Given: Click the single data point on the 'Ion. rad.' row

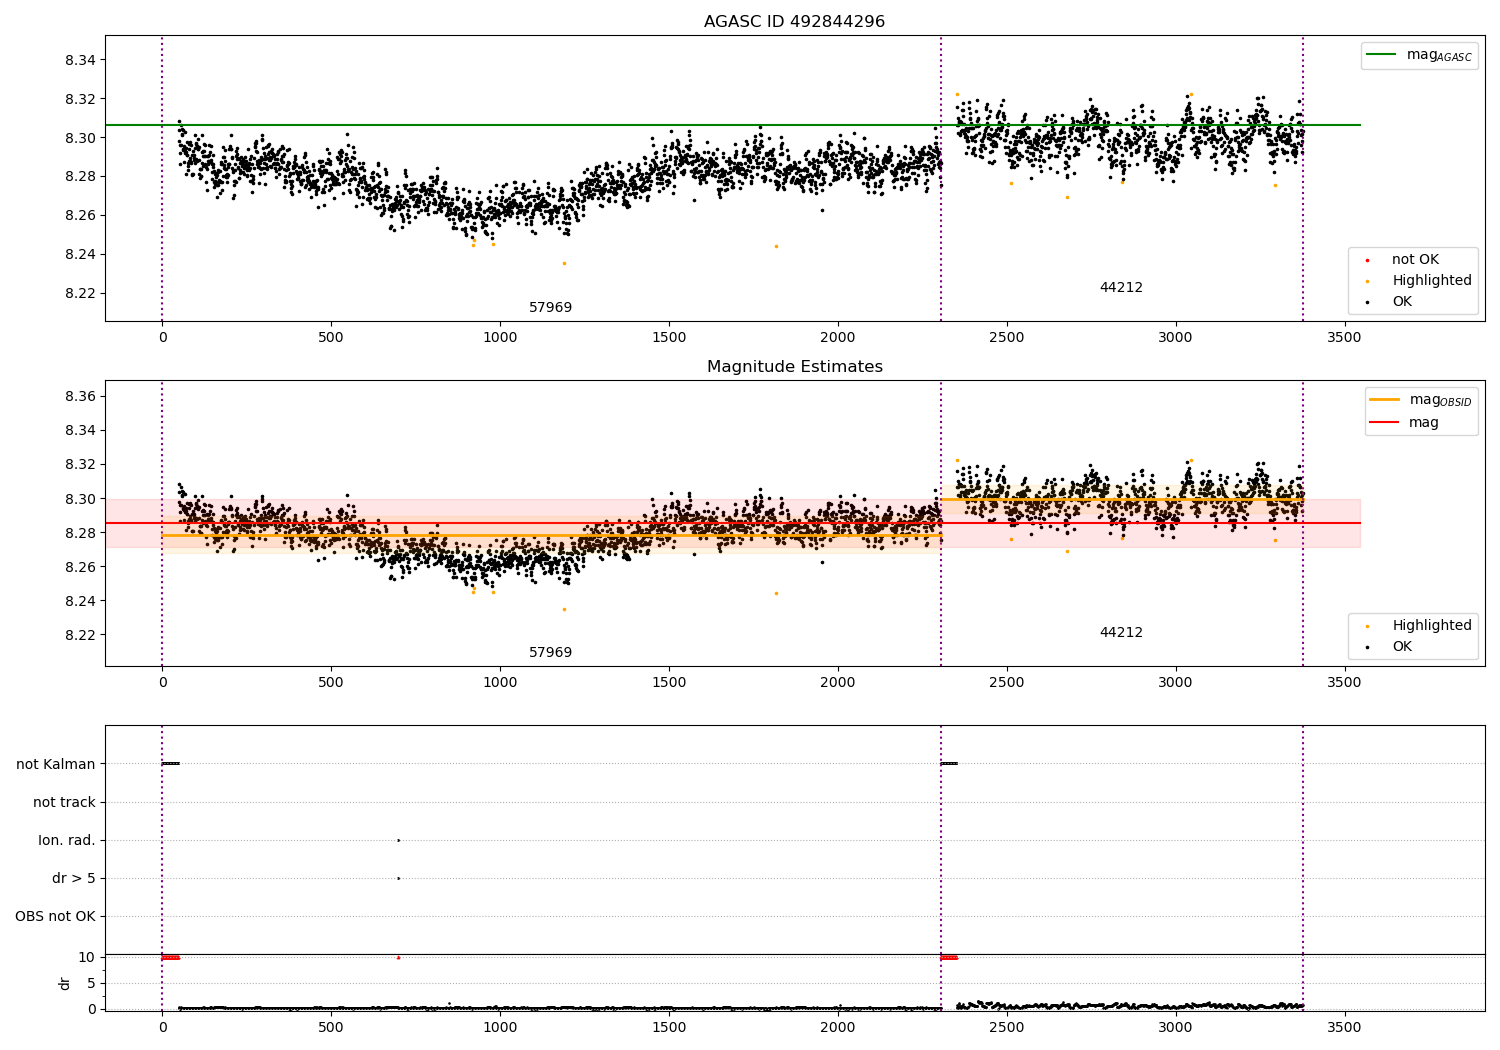Looking at the screenshot, I should [x=398, y=840].
